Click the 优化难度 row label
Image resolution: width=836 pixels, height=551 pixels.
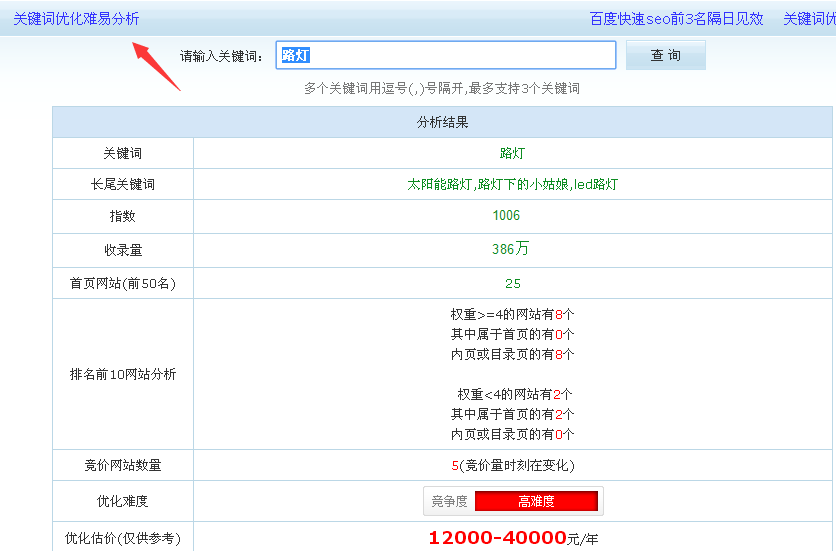pyautogui.click(x=123, y=500)
